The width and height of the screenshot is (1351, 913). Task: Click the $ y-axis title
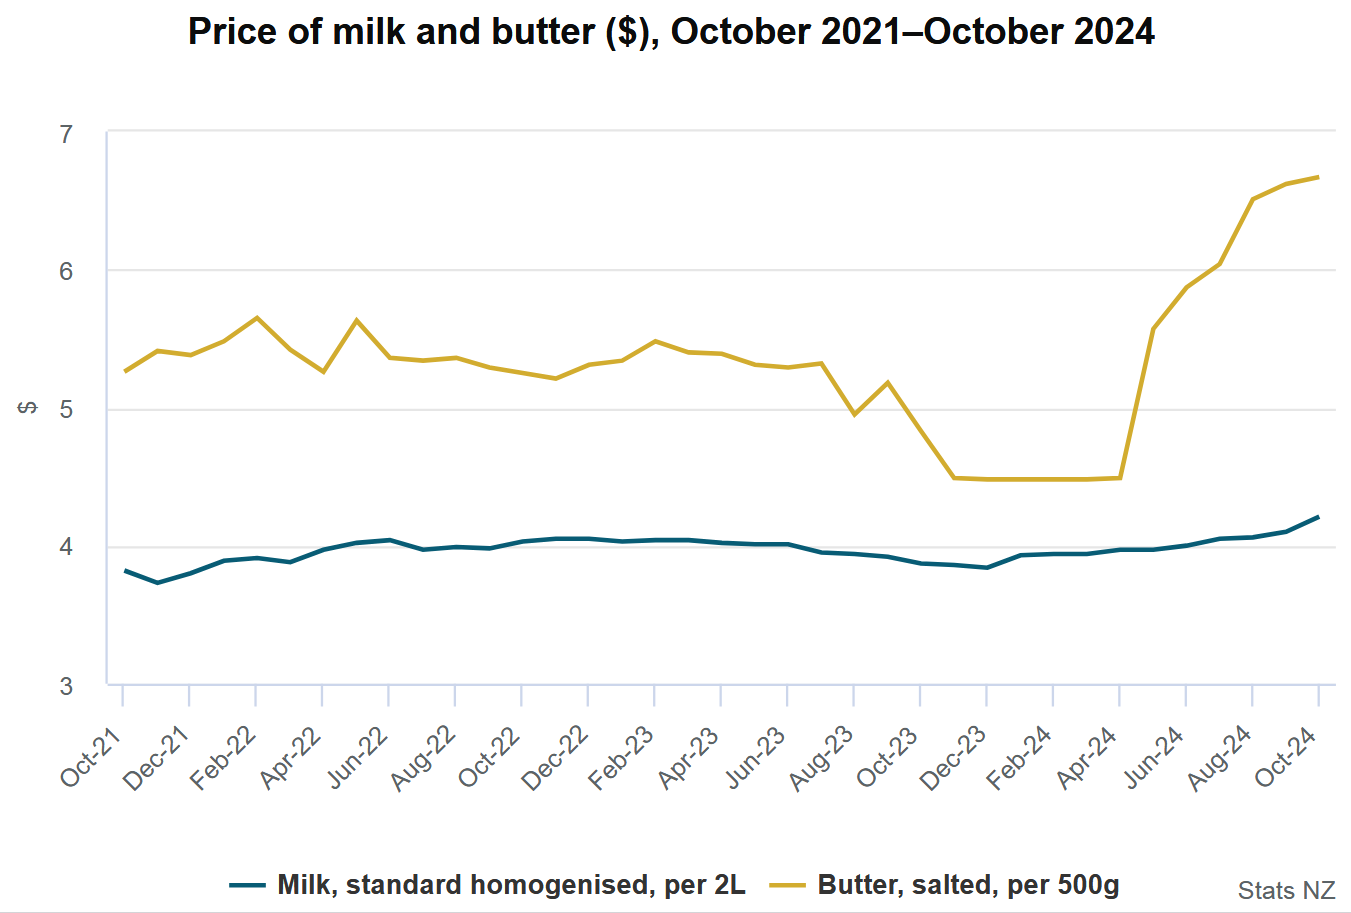pos(28,408)
